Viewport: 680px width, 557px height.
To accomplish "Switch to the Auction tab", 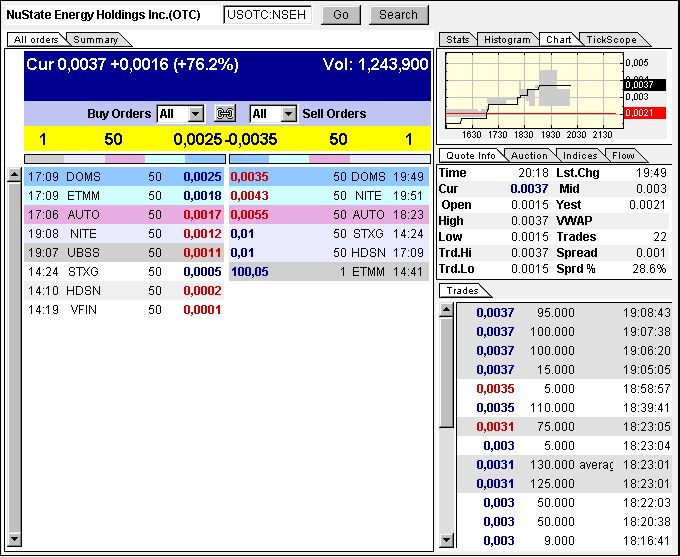I will click(x=529, y=156).
